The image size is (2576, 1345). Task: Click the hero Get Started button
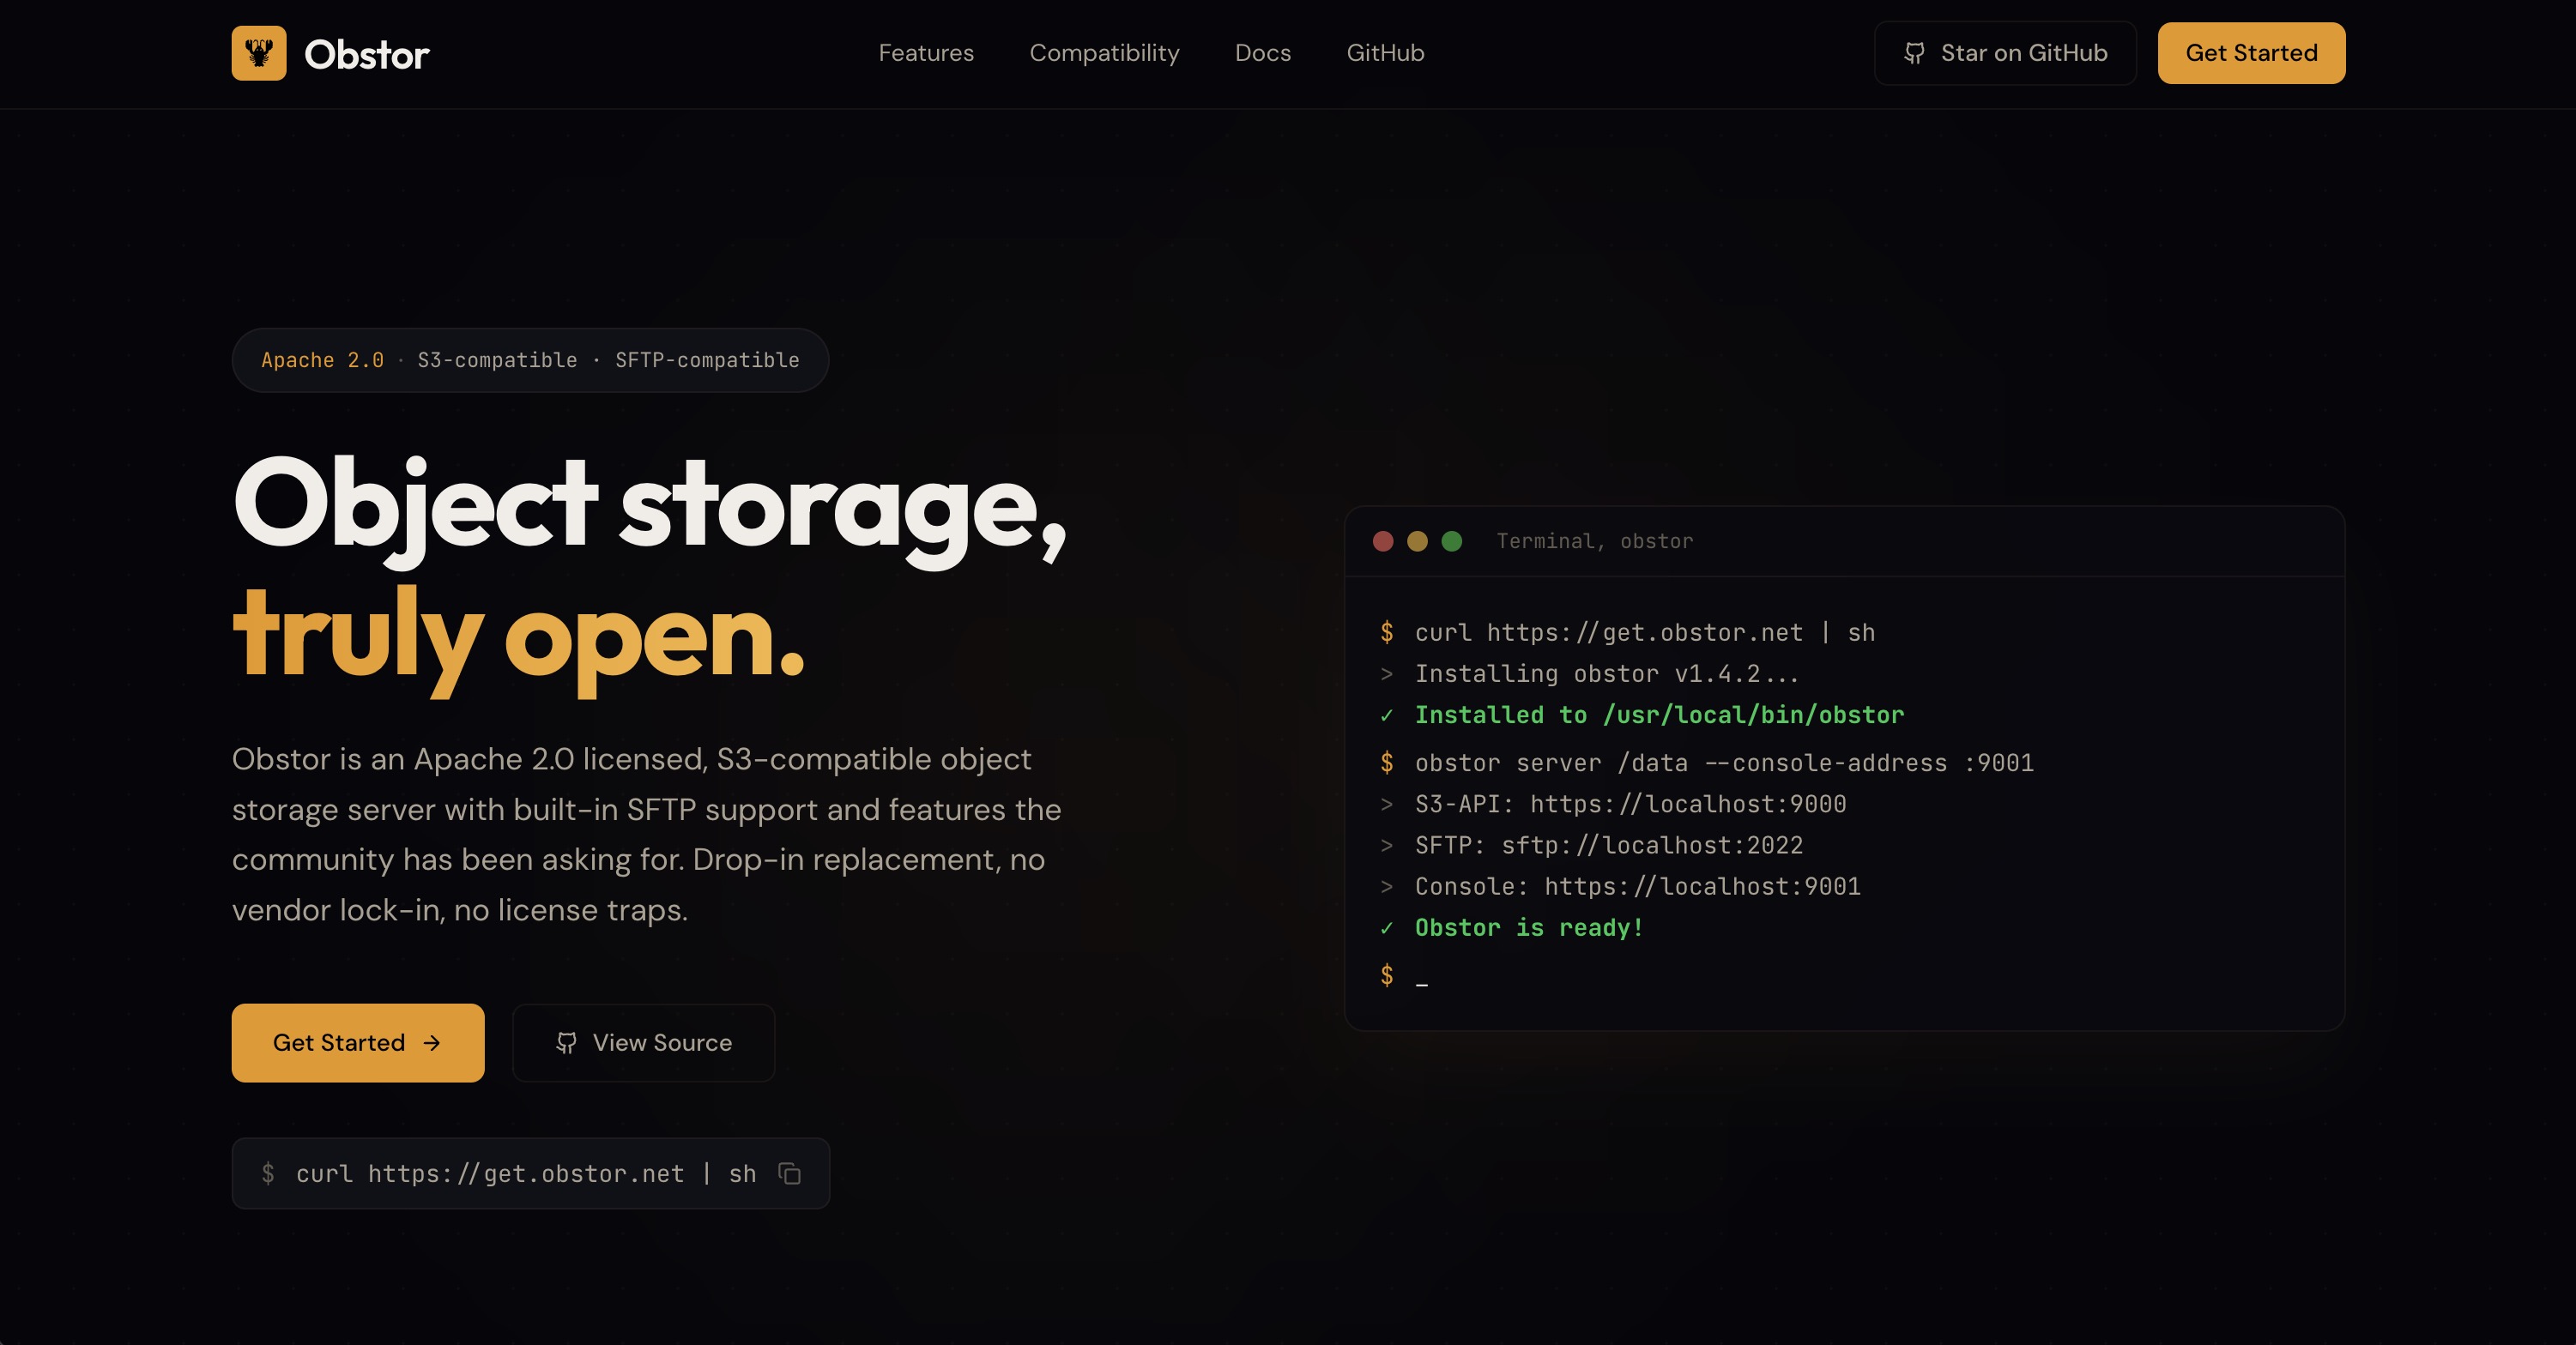[358, 1043]
